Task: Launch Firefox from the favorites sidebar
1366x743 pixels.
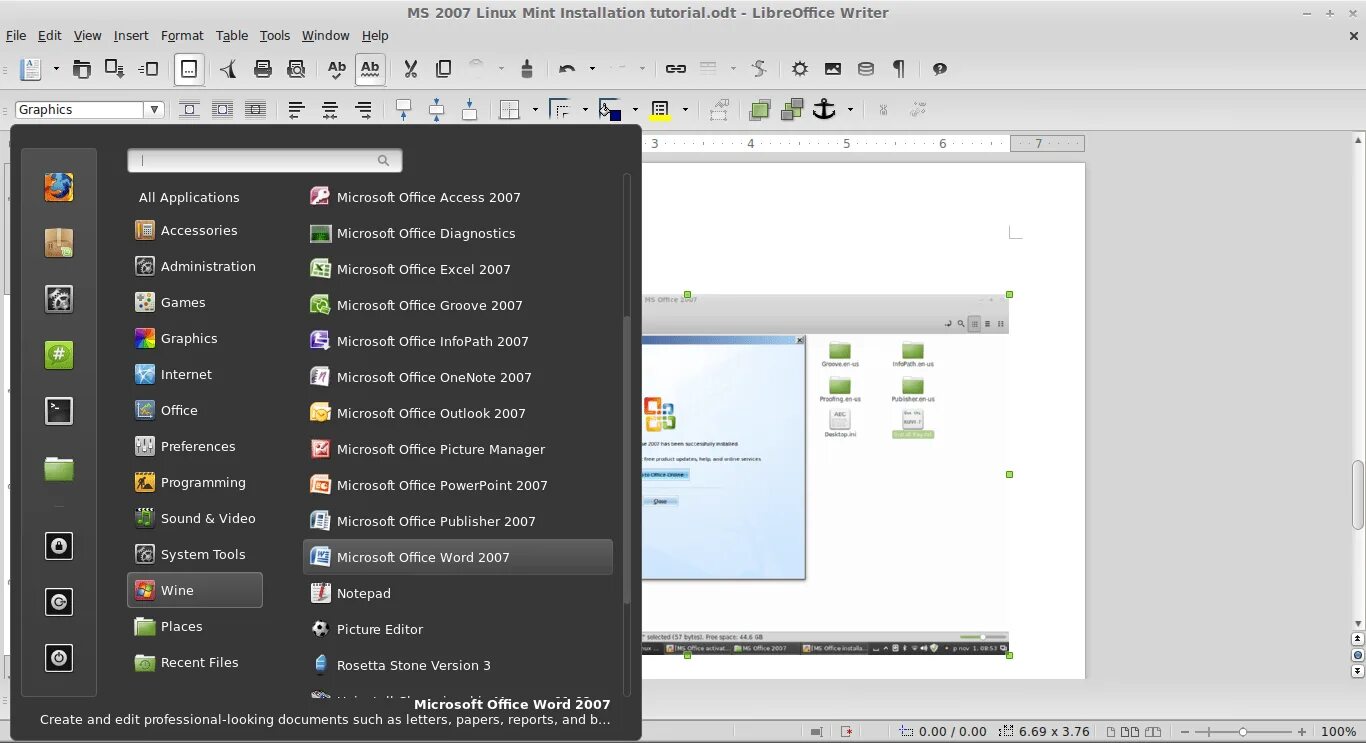Action: tap(59, 187)
